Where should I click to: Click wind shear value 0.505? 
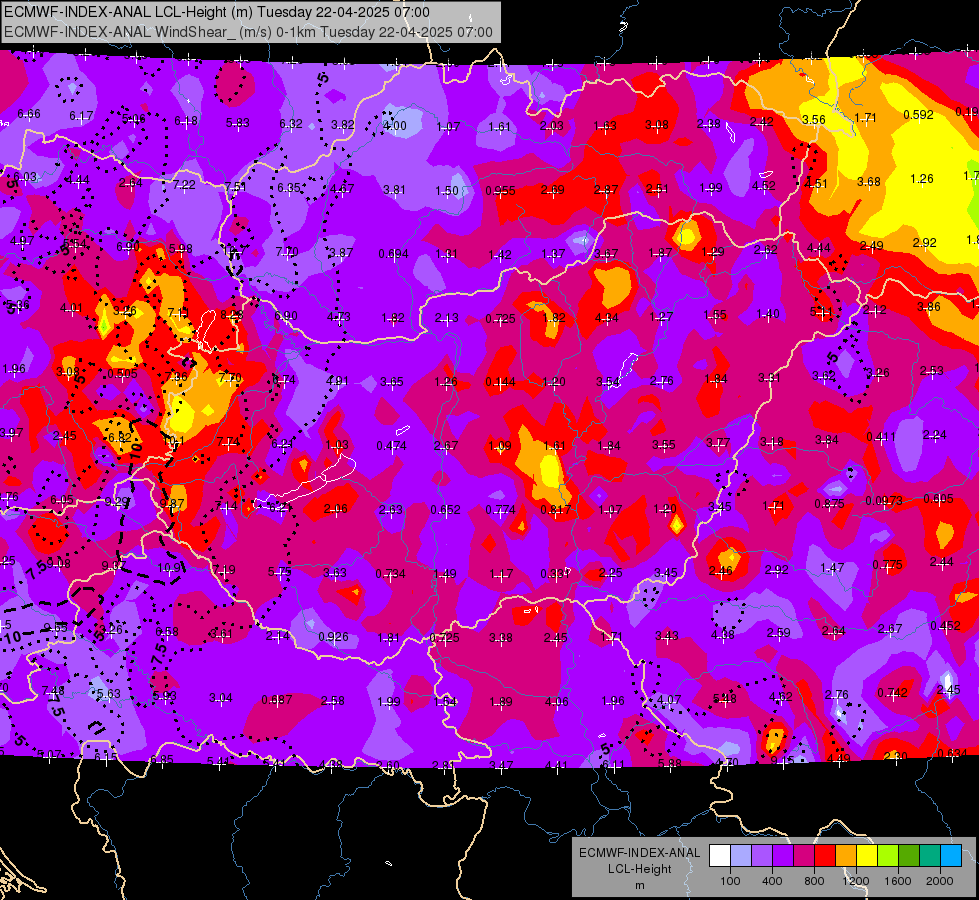click(122, 373)
